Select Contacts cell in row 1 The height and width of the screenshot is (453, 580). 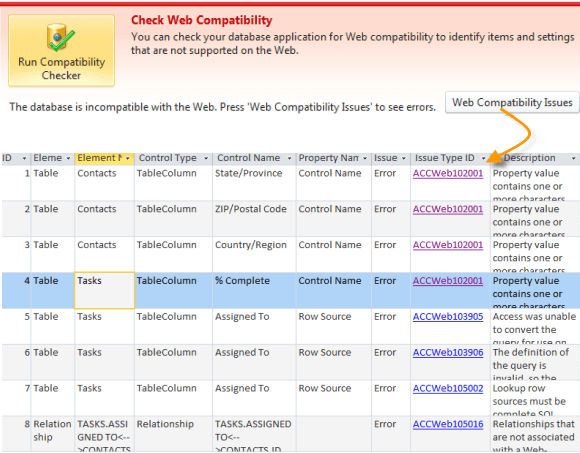click(x=104, y=183)
